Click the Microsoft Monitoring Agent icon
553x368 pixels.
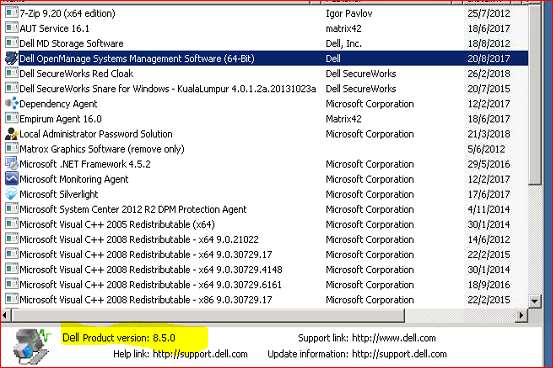coord(12,179)
